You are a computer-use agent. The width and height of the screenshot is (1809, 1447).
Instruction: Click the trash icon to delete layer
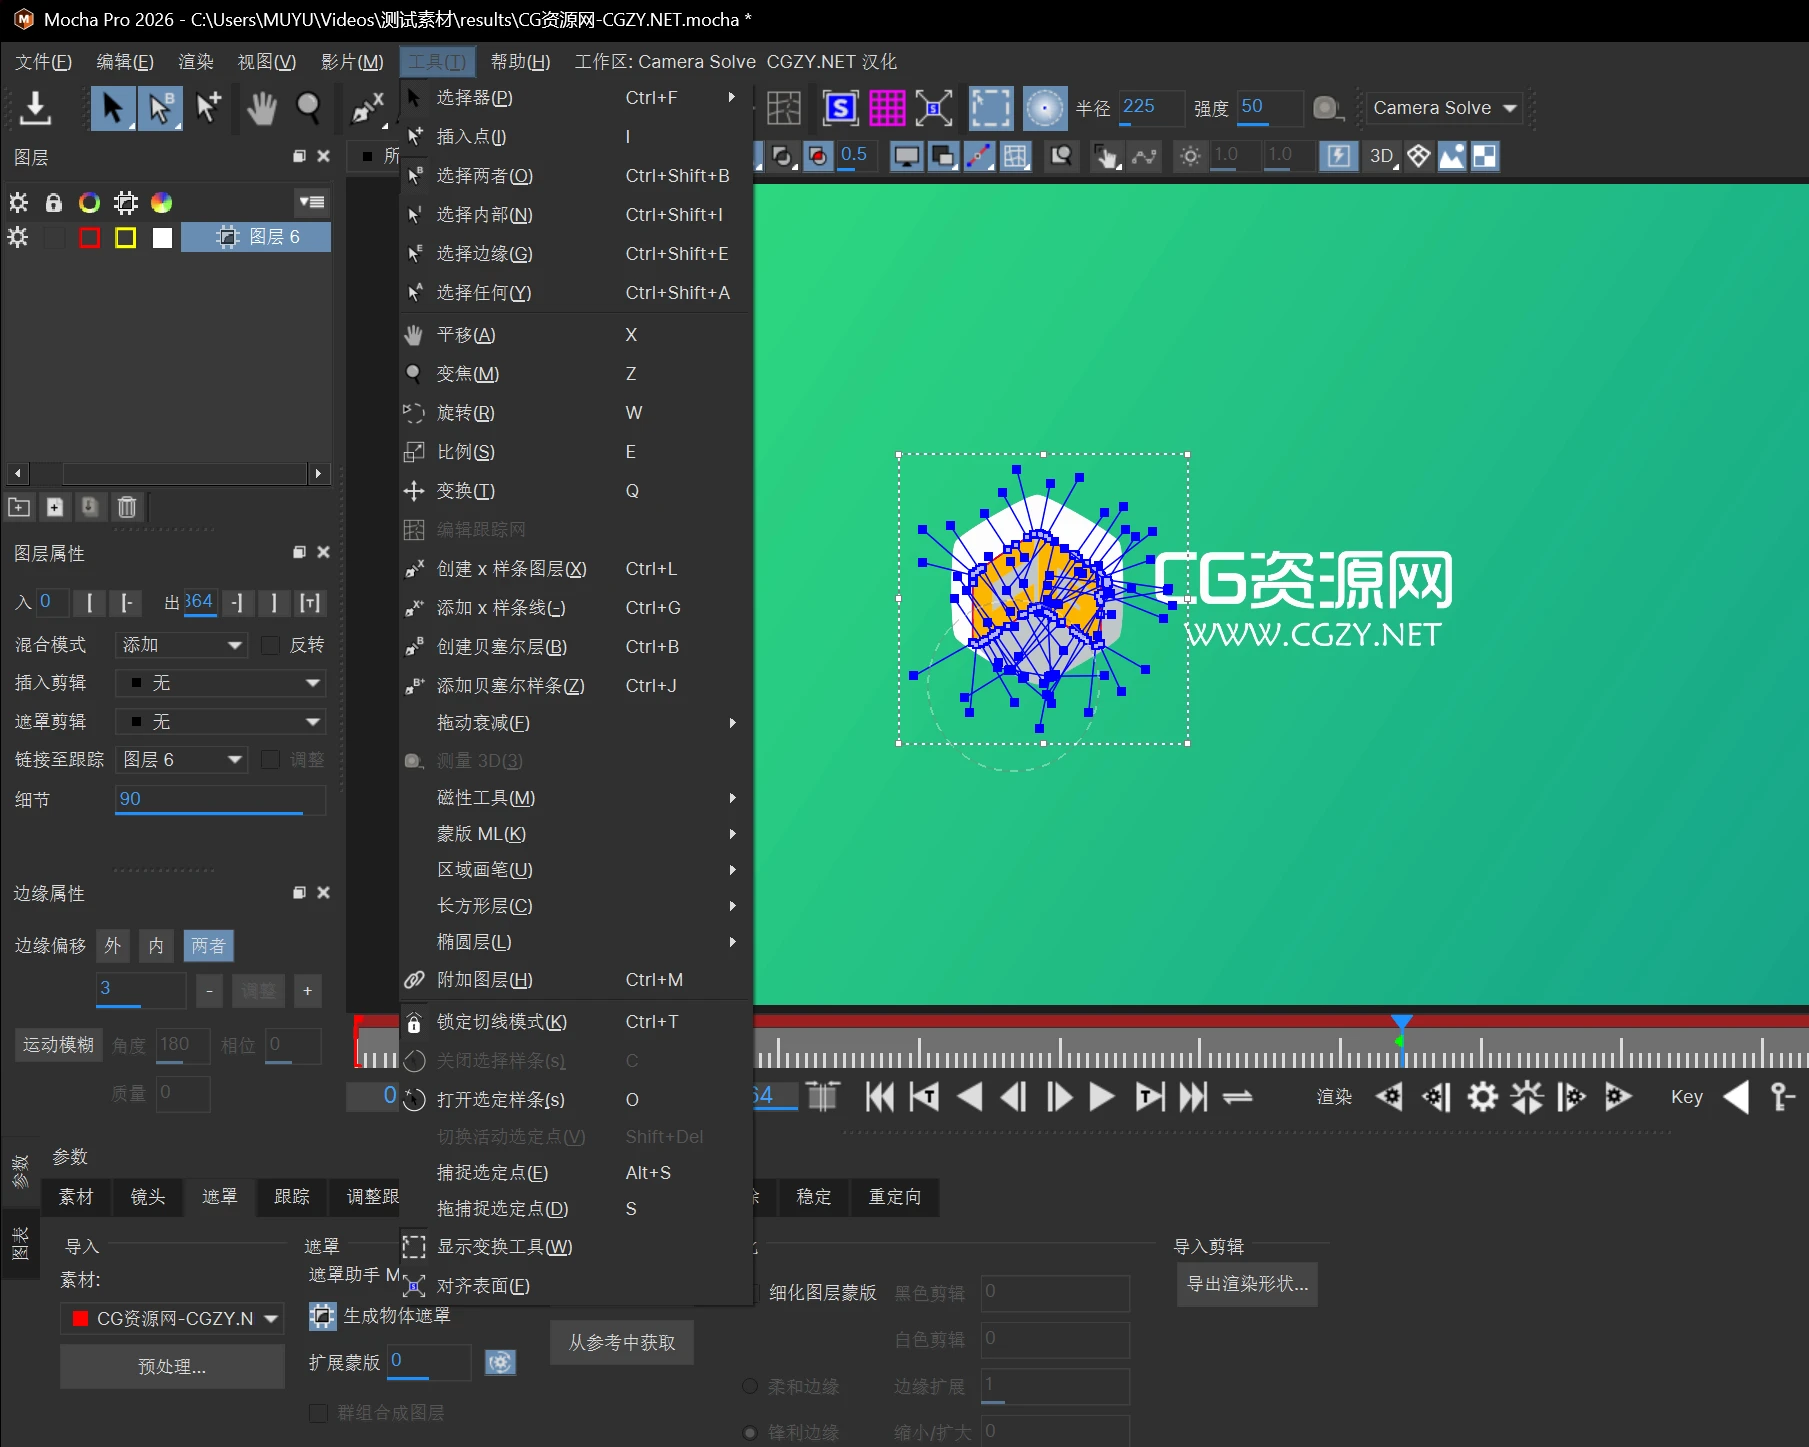(126, 507)
